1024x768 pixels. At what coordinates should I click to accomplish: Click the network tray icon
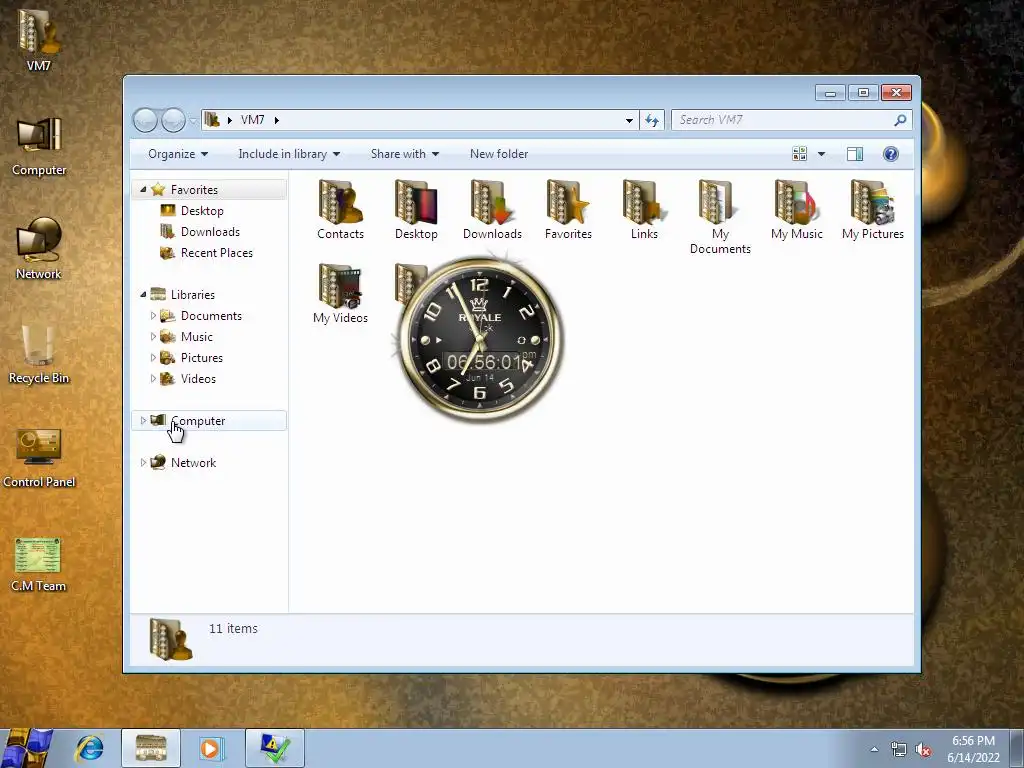[899, 750]
